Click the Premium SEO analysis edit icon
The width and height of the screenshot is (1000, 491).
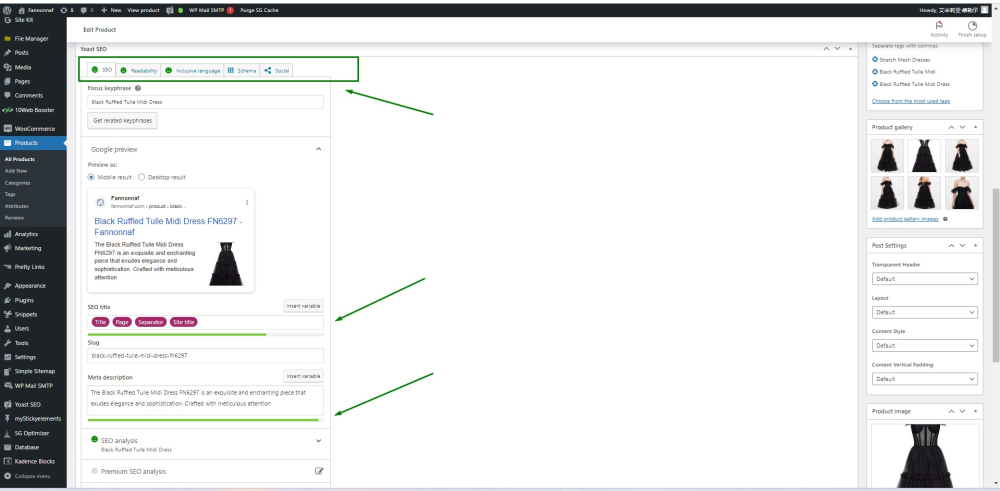pyautogui.click(x=319, y=471)
